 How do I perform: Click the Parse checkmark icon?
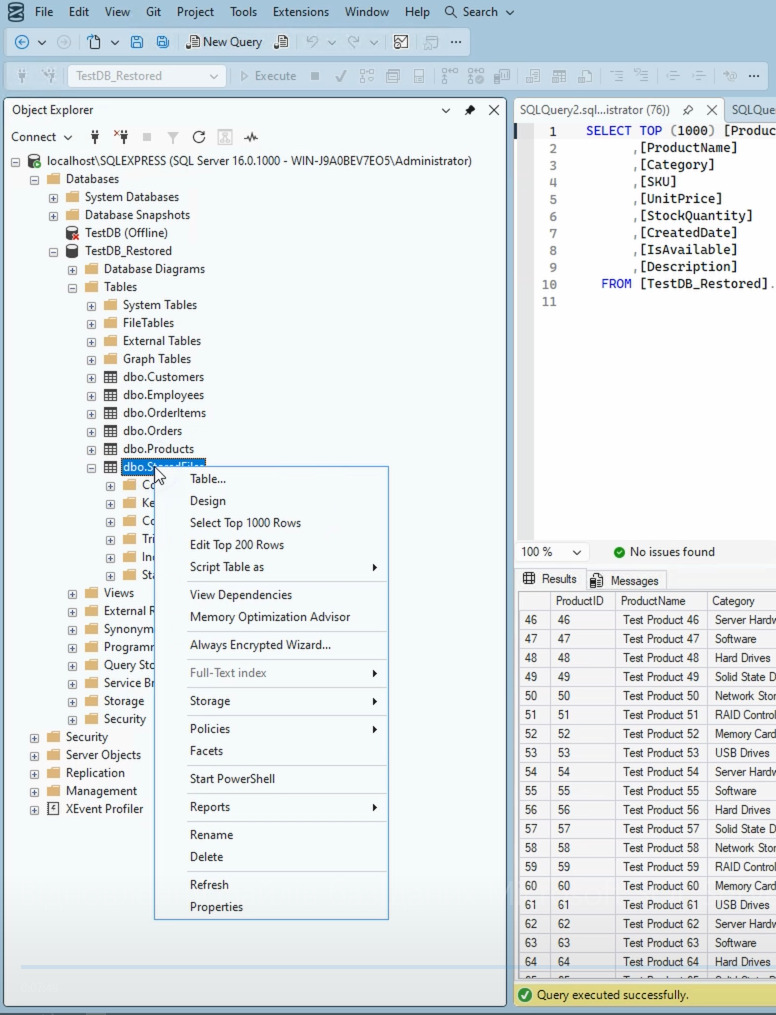(x=340, y=76)
